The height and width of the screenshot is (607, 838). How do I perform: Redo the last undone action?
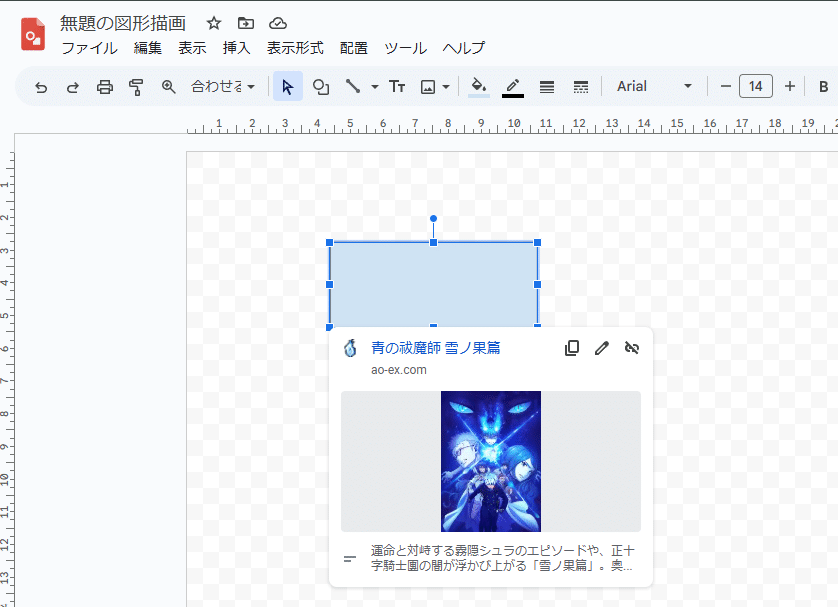pyautogui.click(x=73, y=87)
